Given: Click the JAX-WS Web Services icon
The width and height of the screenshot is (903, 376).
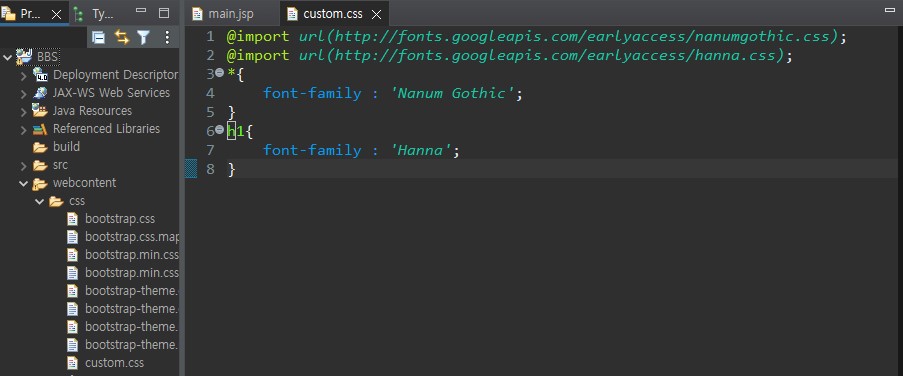Looking at the screenshot, I should tap(40, 93).
